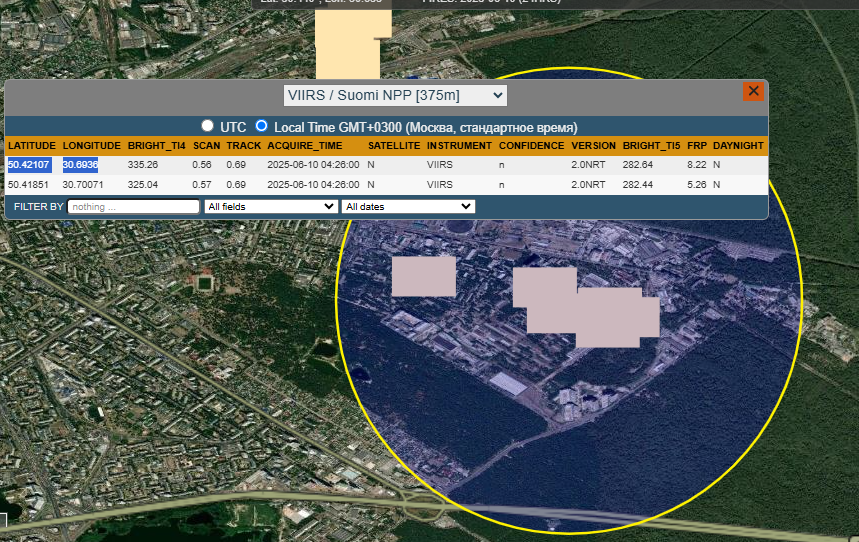Close the fire data popup panel
This screenshot has width=859, height=542.
(753, 91)
